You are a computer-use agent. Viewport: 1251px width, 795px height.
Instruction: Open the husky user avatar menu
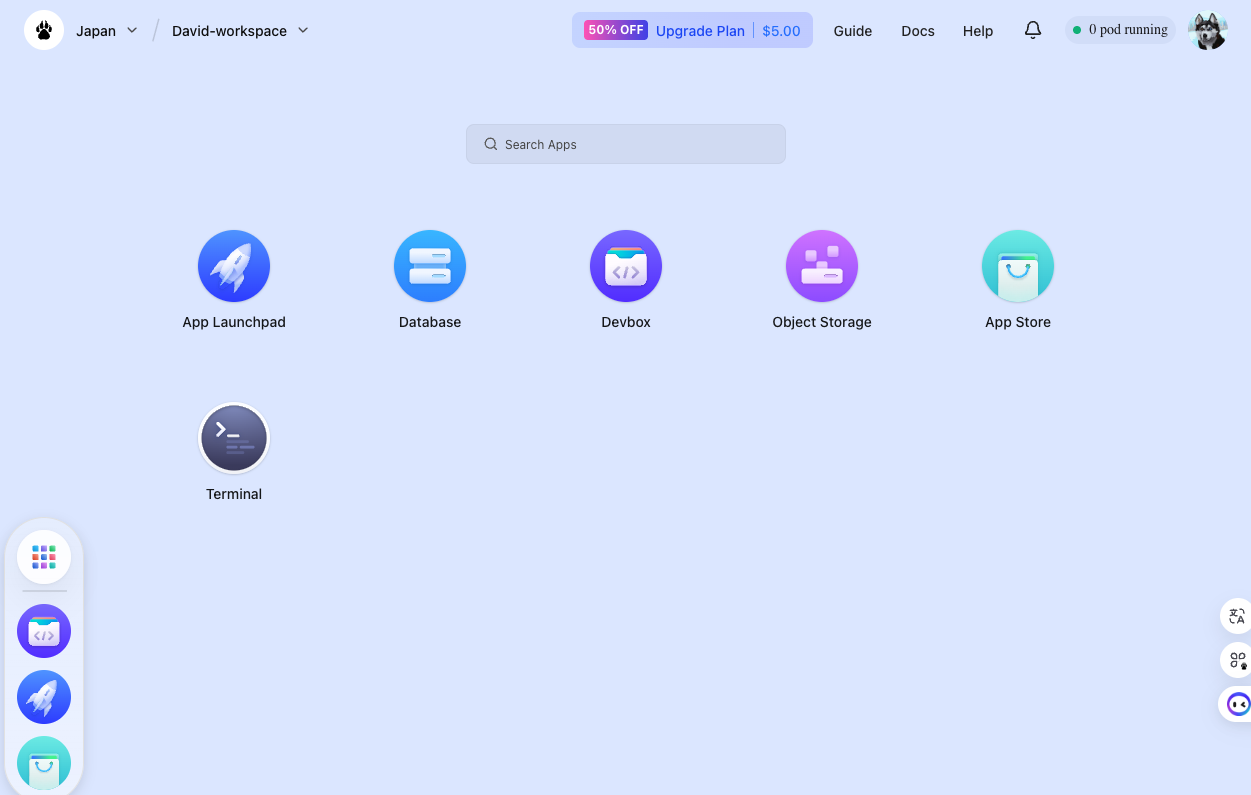point(1208,31)
